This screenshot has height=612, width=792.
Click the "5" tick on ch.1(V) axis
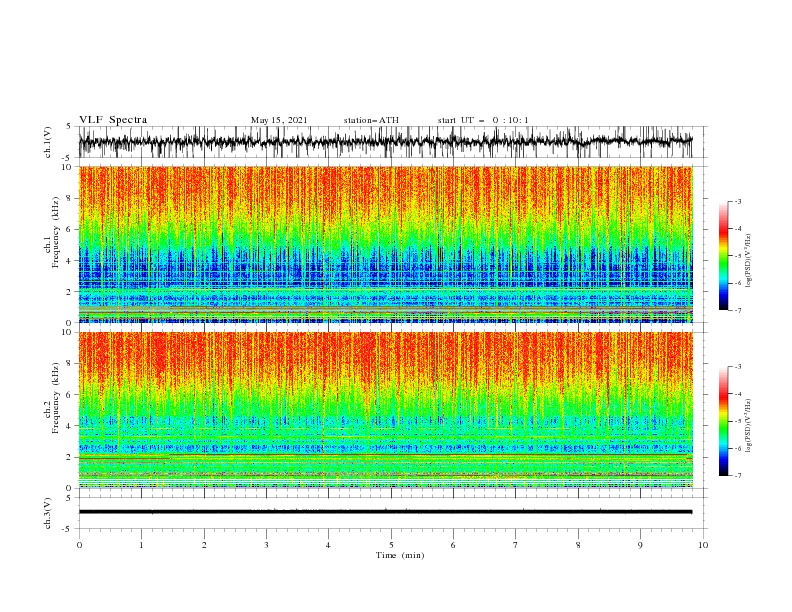pyautogui.click(x=69, y=127)
